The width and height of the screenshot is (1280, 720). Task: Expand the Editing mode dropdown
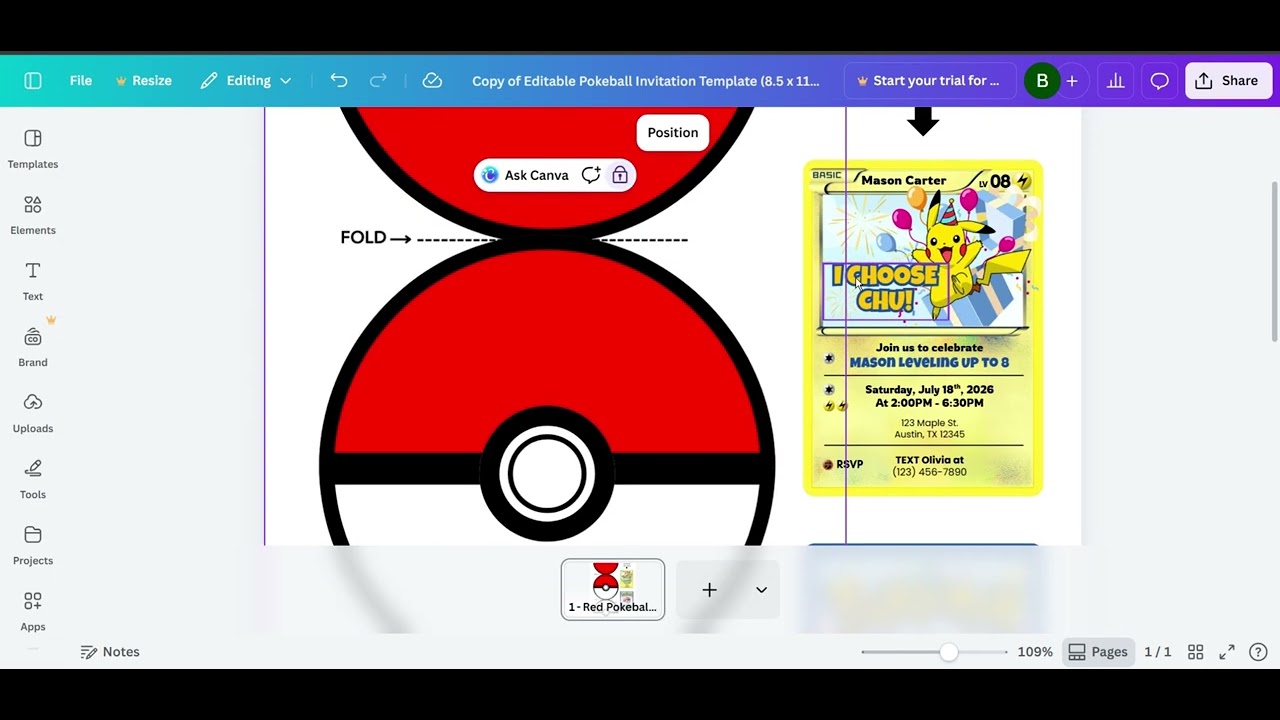click(x=245, y=81)
